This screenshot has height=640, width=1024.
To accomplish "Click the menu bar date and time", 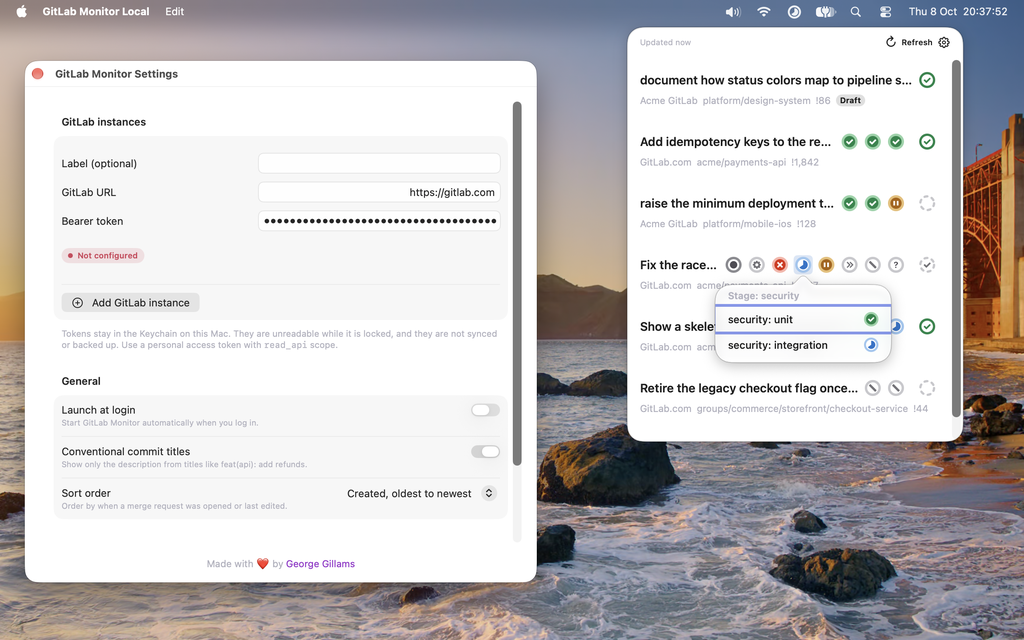I will coord(958,12).
